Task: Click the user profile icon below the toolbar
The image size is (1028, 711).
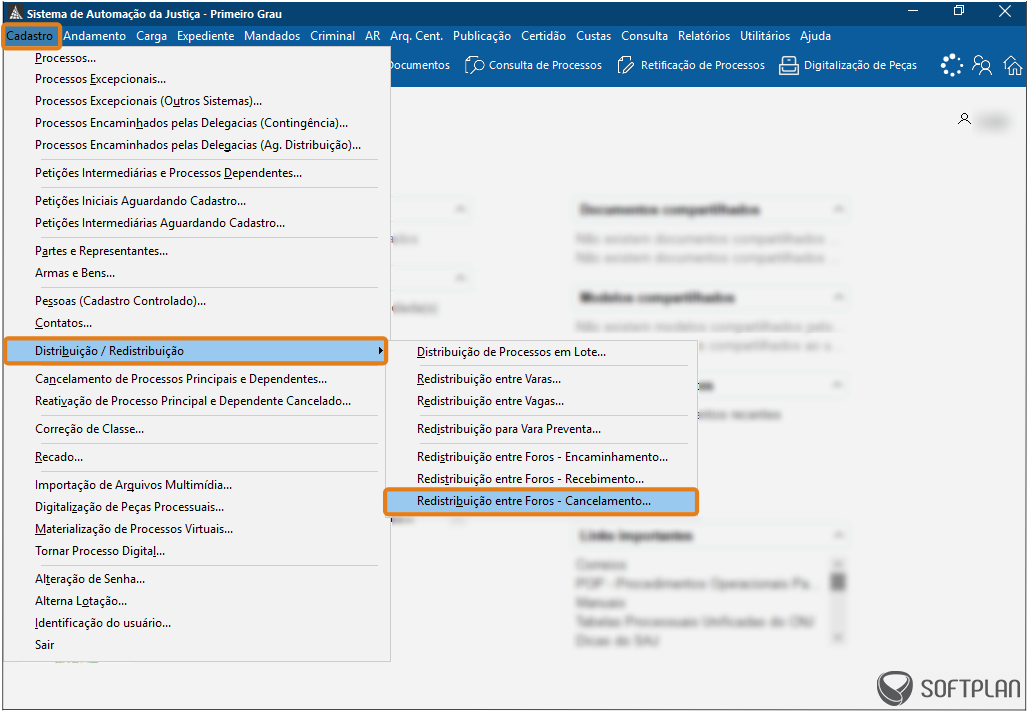Action: [964, 119]
